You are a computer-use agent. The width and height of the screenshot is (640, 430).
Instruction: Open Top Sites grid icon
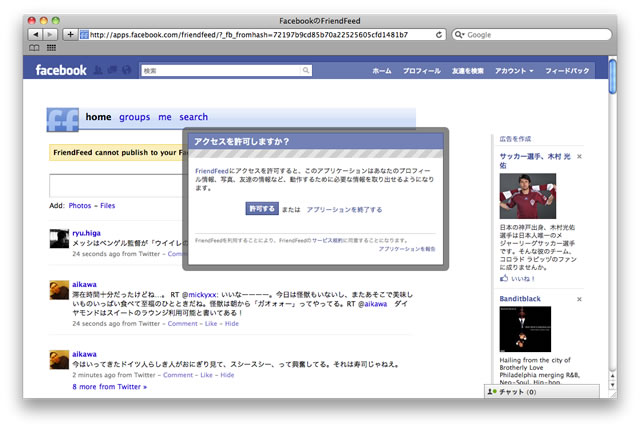51,48
